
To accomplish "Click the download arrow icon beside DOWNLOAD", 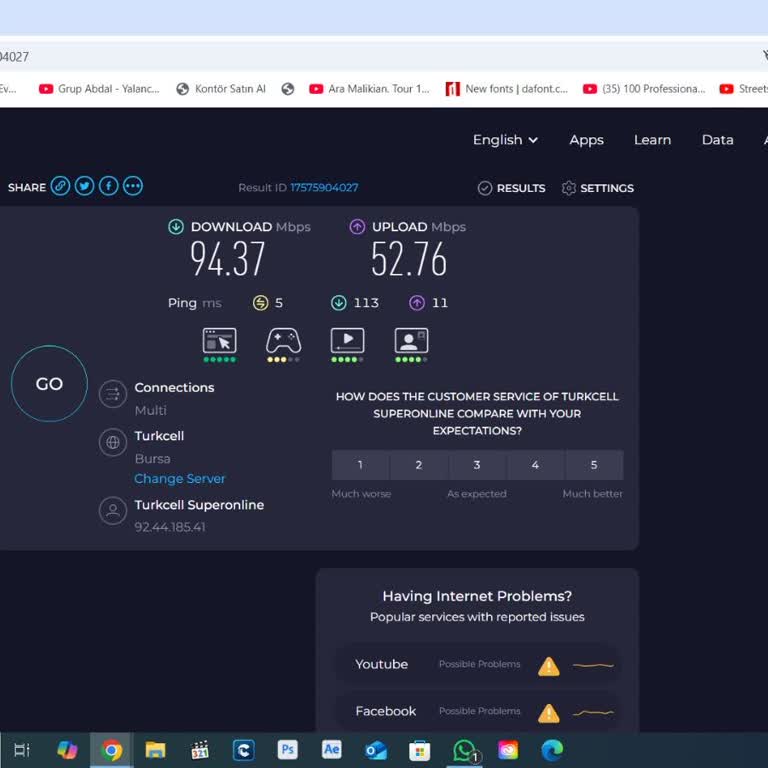I will [x=176, y=227].
